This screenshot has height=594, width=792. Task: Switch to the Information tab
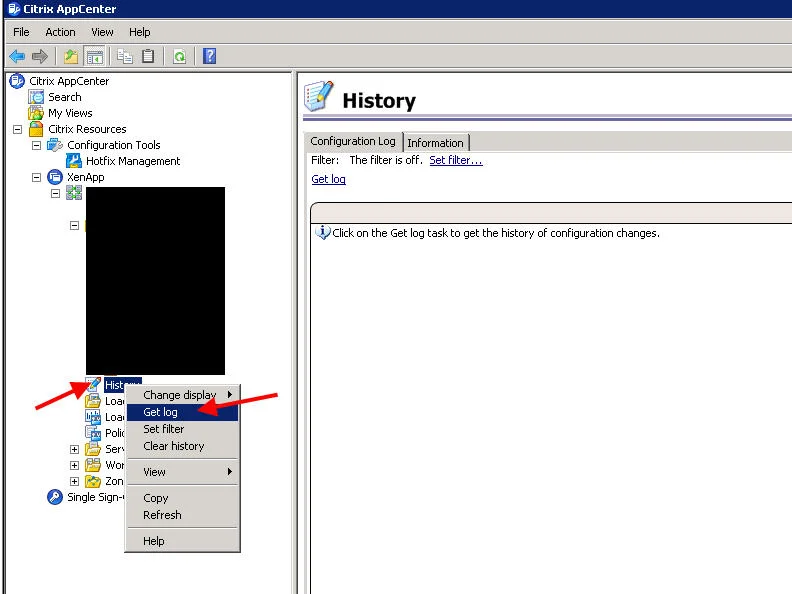pyautogui.click(x=435, y=143)
